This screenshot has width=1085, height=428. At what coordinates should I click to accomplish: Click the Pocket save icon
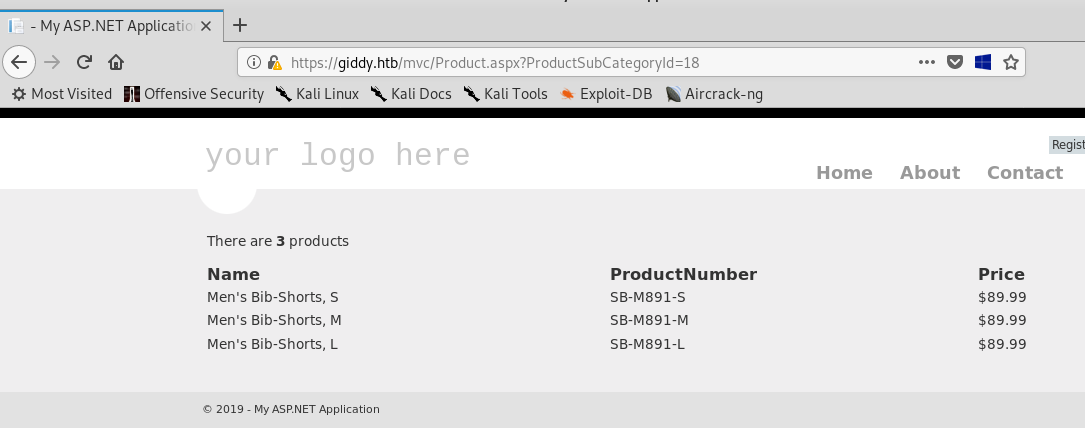click(955, 62)
